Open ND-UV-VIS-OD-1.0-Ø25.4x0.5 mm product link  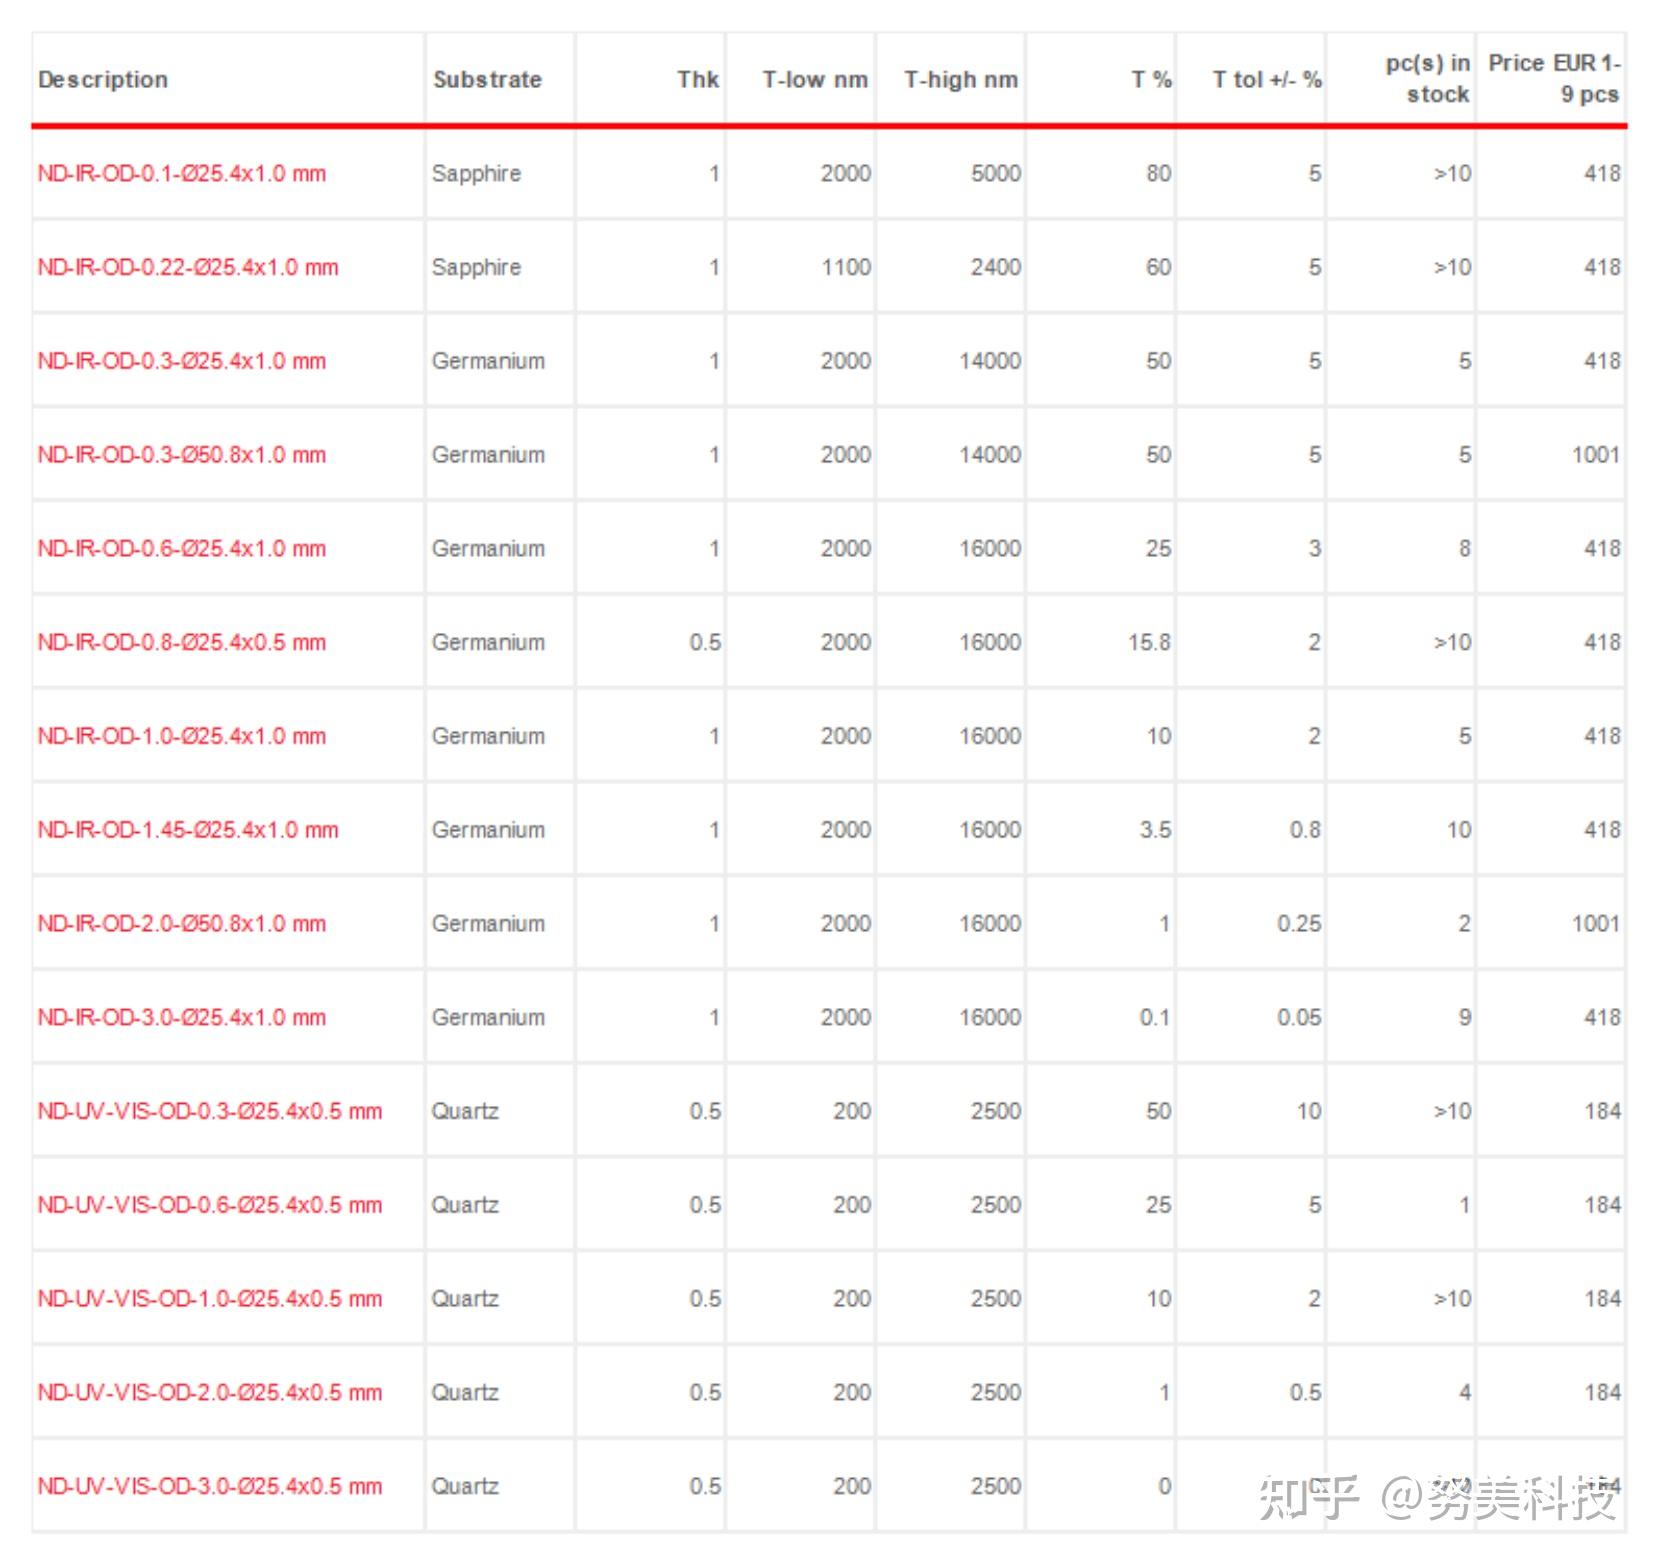pyautogui.click(x=210, y=1299)
